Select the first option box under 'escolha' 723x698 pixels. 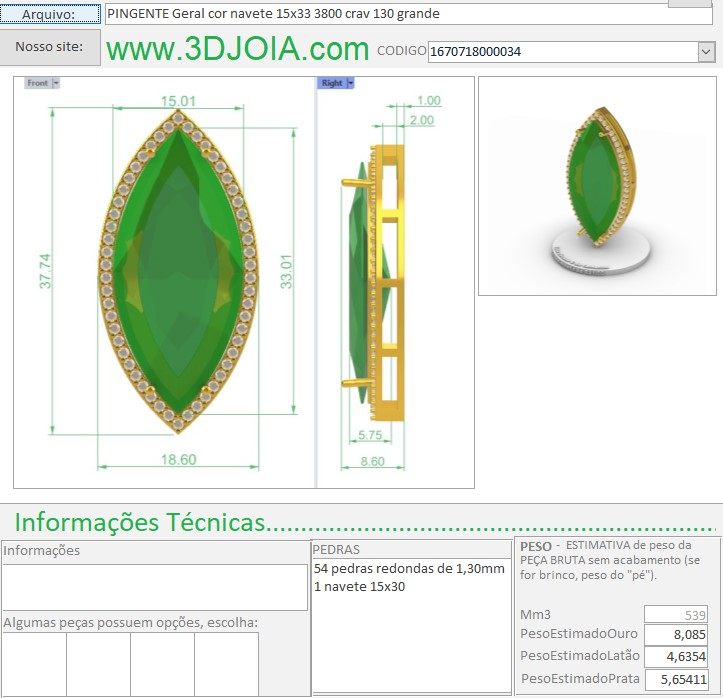click(34, 663)
